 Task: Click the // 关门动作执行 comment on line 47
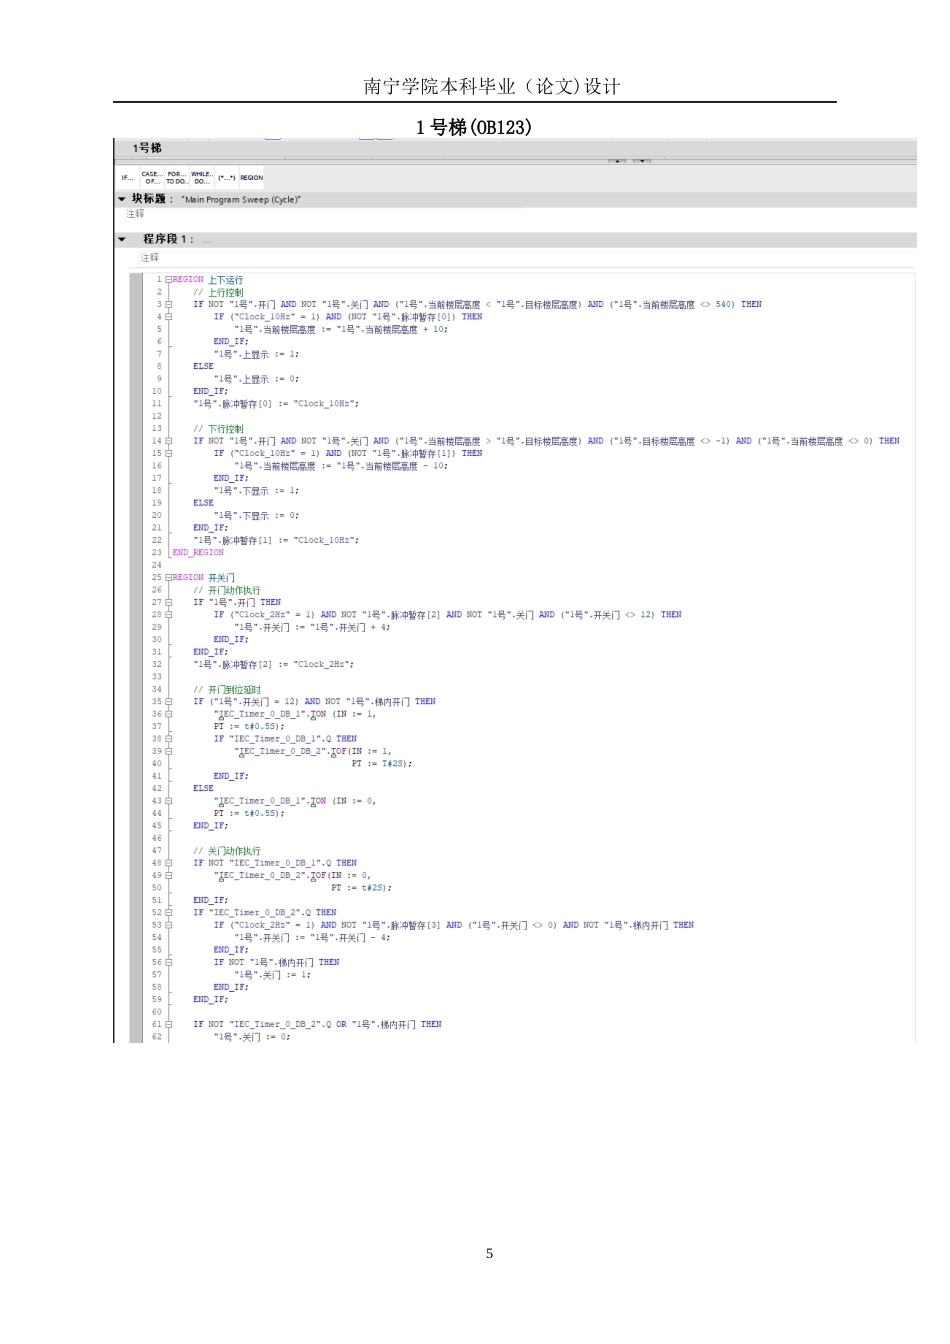pyautogui.click(x=227, y=851)
